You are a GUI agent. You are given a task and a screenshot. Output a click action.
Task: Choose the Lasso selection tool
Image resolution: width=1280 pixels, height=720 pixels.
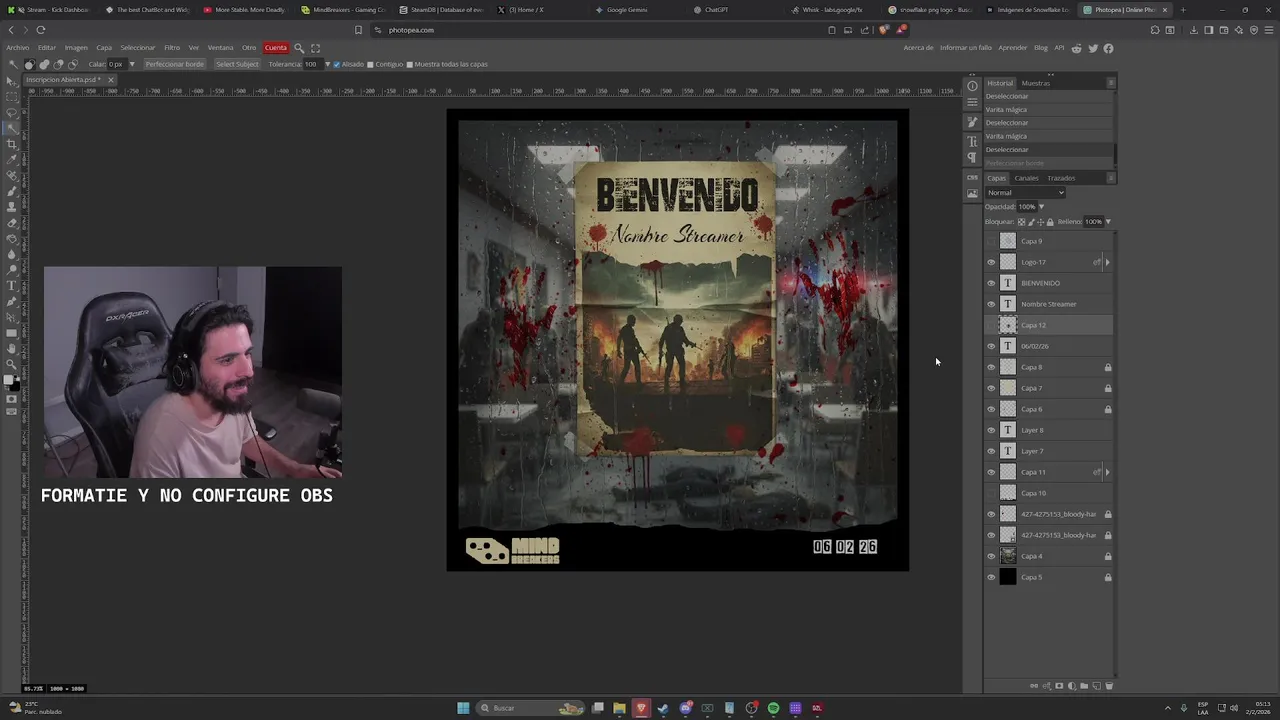tap(12, 112)
